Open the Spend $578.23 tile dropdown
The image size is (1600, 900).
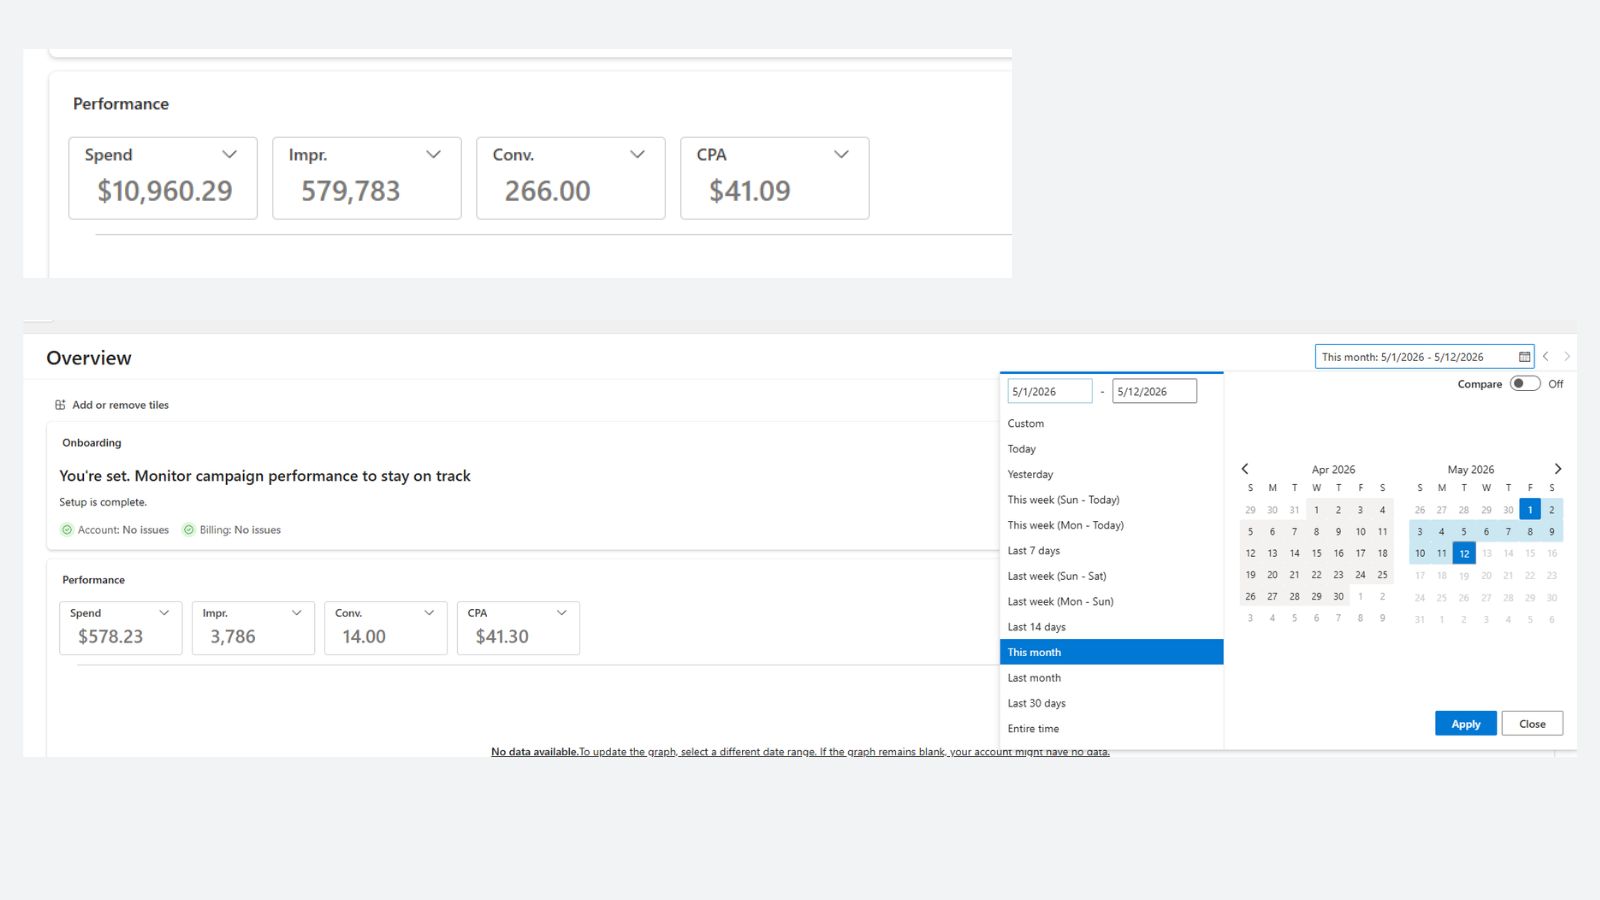pyautogui.click(x=164, y=613)
